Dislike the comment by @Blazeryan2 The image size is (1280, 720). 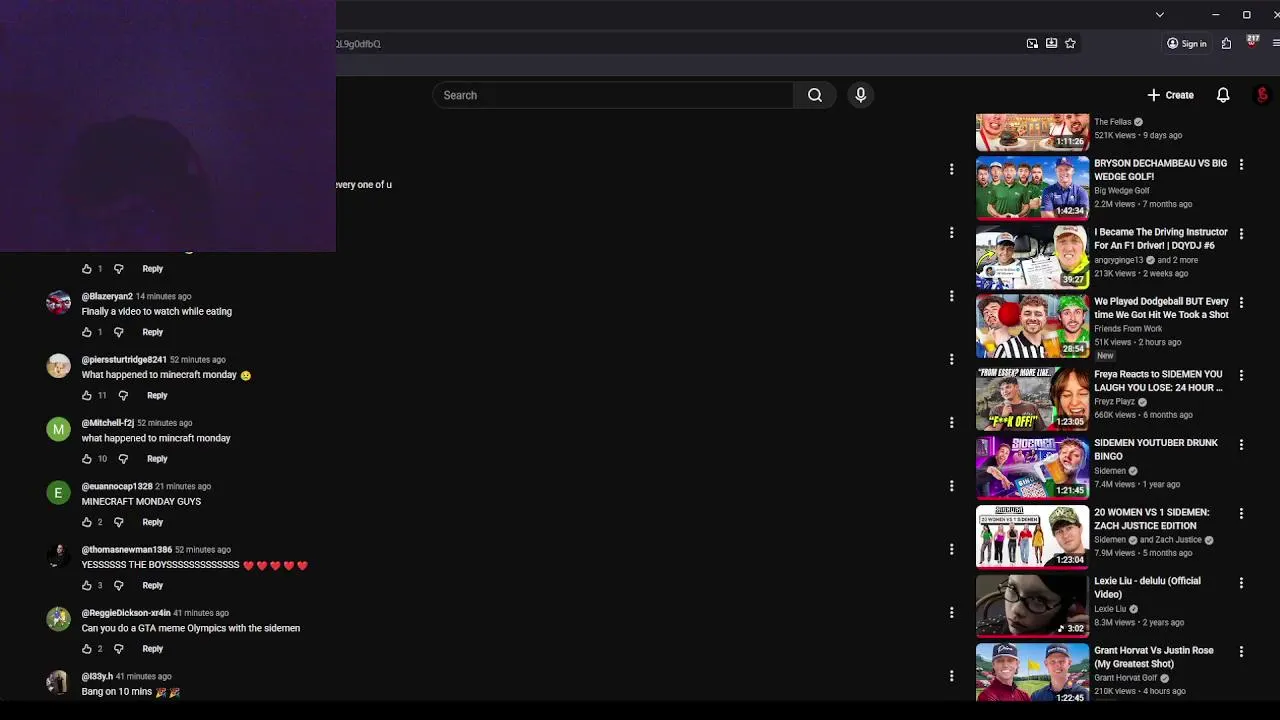[x=118, y=332]
